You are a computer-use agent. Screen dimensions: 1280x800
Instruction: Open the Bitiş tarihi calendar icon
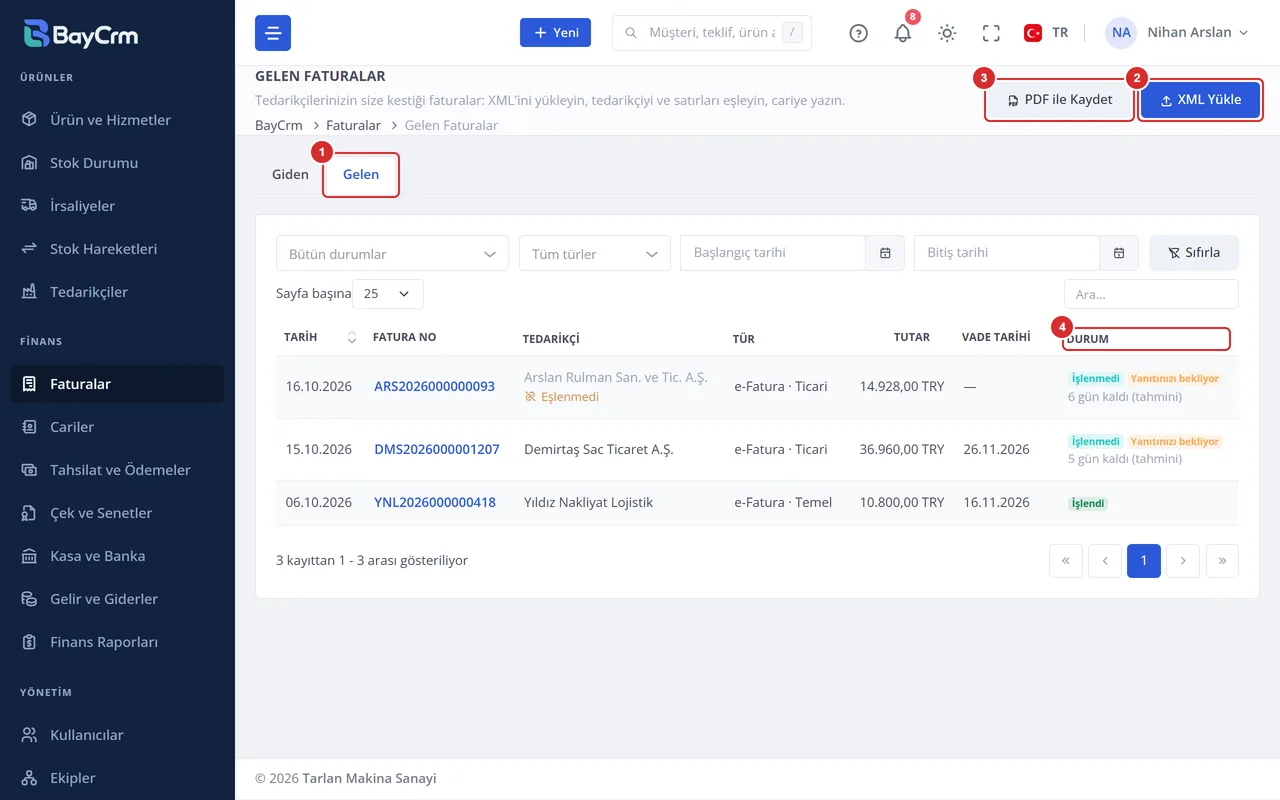pyautogui.click(x=1119, y=253)
